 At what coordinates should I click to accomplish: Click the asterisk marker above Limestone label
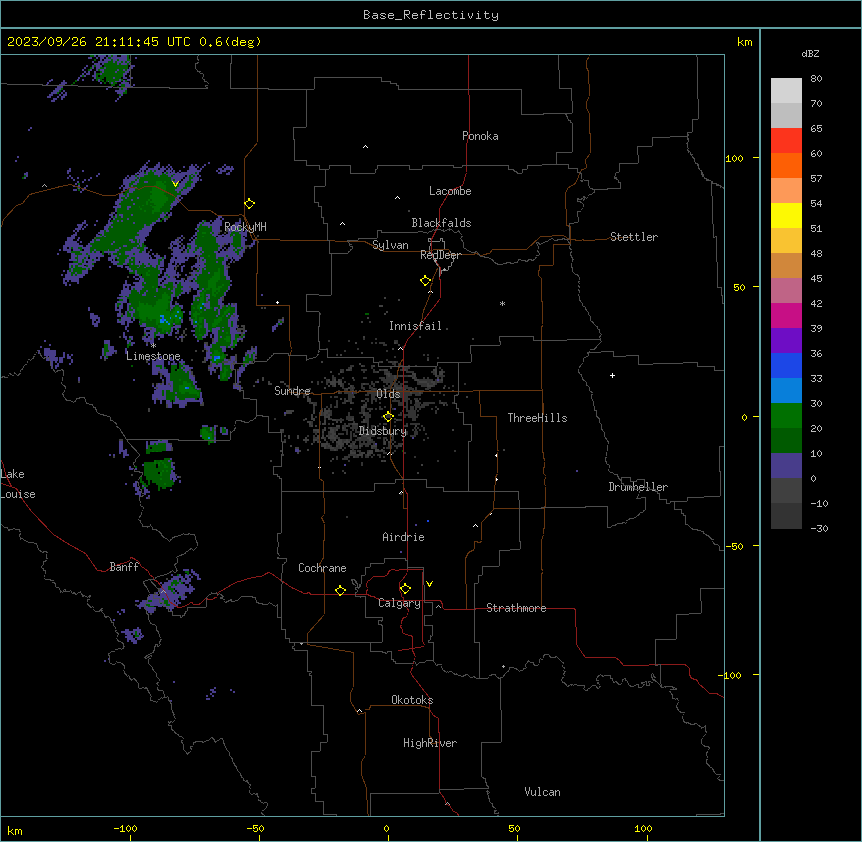(153, 346)
